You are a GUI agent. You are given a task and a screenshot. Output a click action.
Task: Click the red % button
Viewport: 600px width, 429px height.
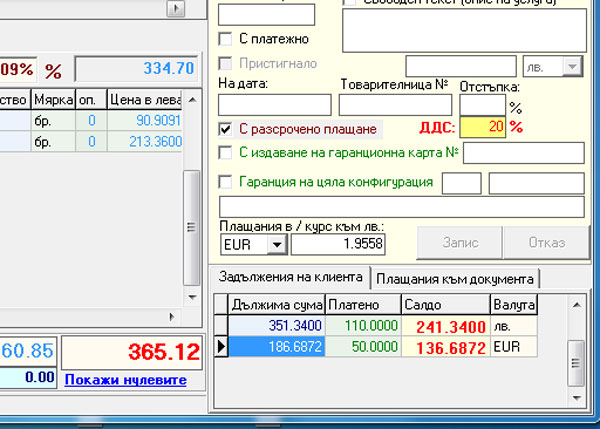click(53, 70)
